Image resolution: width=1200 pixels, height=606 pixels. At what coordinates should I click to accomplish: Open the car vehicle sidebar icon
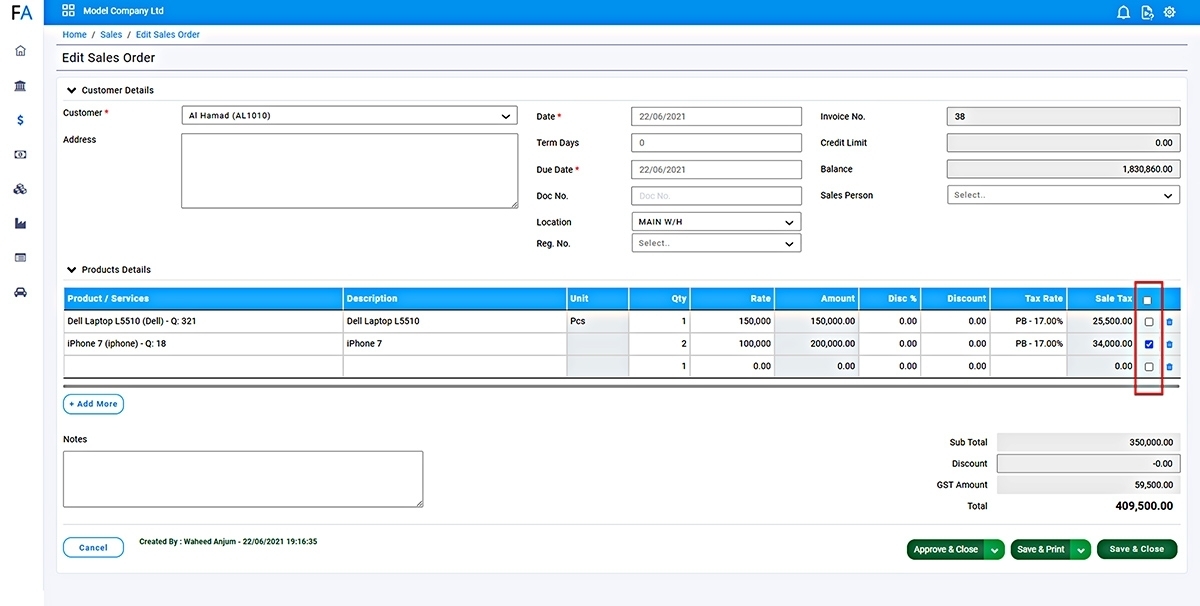pyautogui.click(x=21, y=292)
